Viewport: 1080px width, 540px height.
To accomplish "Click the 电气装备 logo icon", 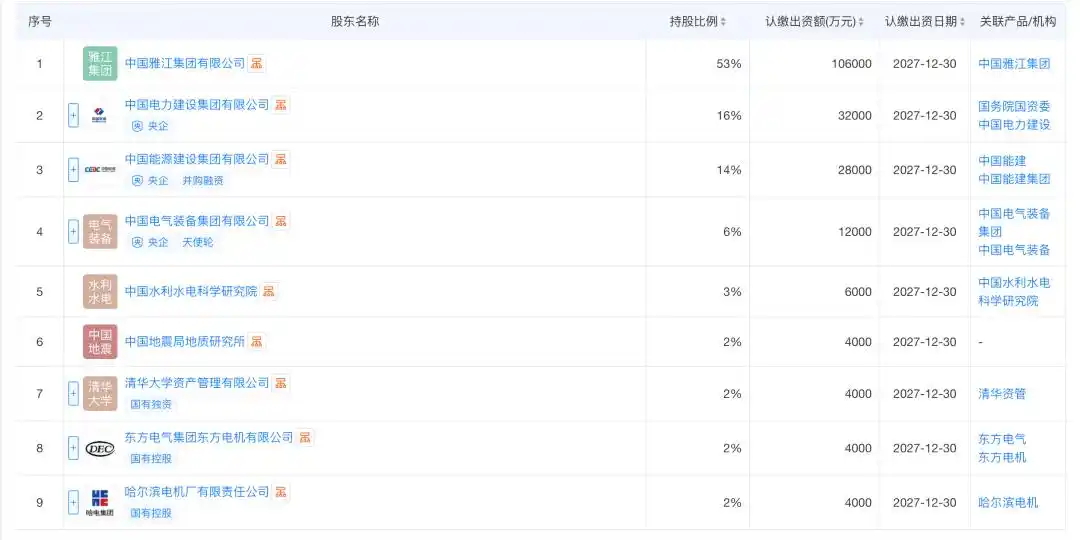I will [x=100, y=231].
